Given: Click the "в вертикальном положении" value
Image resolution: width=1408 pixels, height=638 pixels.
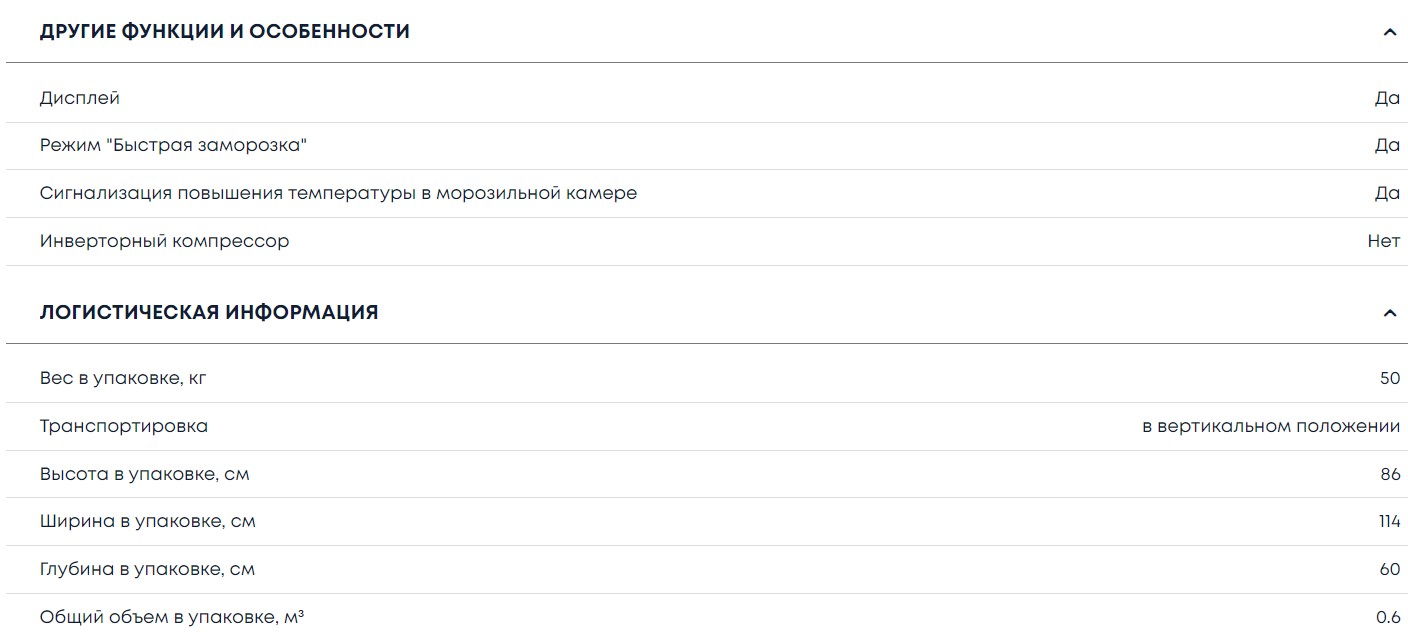Looking at the screenshot, I should point(1270,426).
